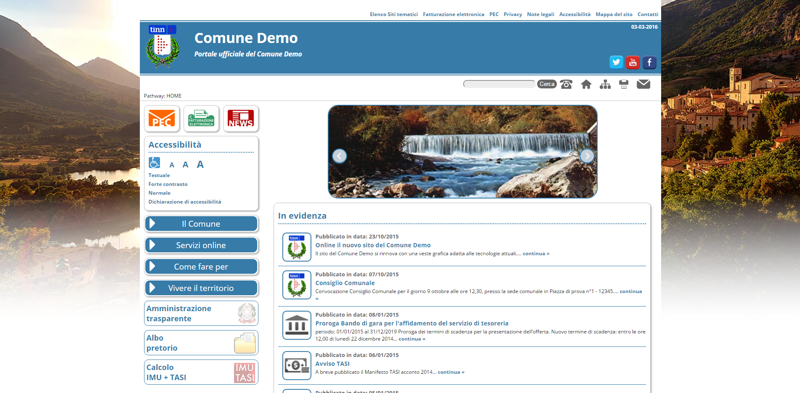
Task: Click the envelope mail icon
Action: (643, 84)
